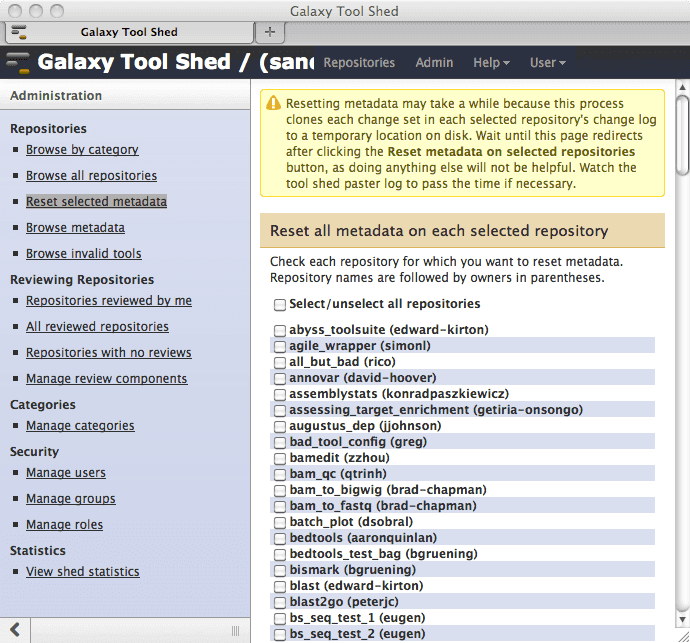
Task: Enable the bedtools repository checkbox
Action: (x=281, y=538)
